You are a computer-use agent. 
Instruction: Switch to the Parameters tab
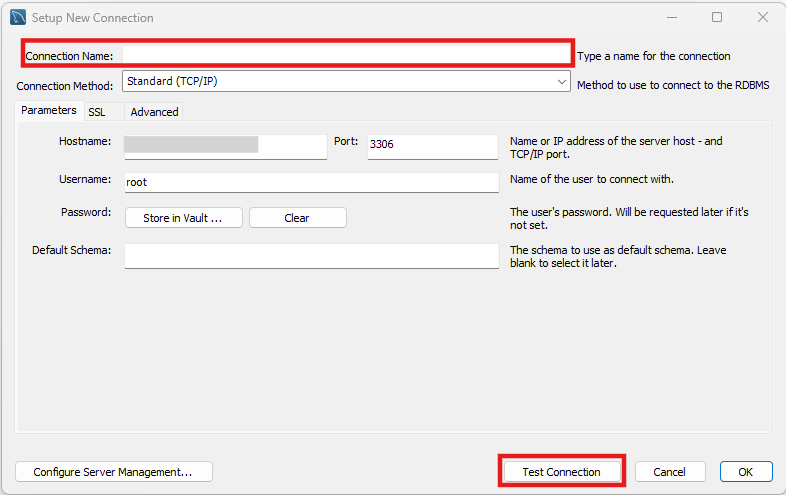click(x=48, y=111)
